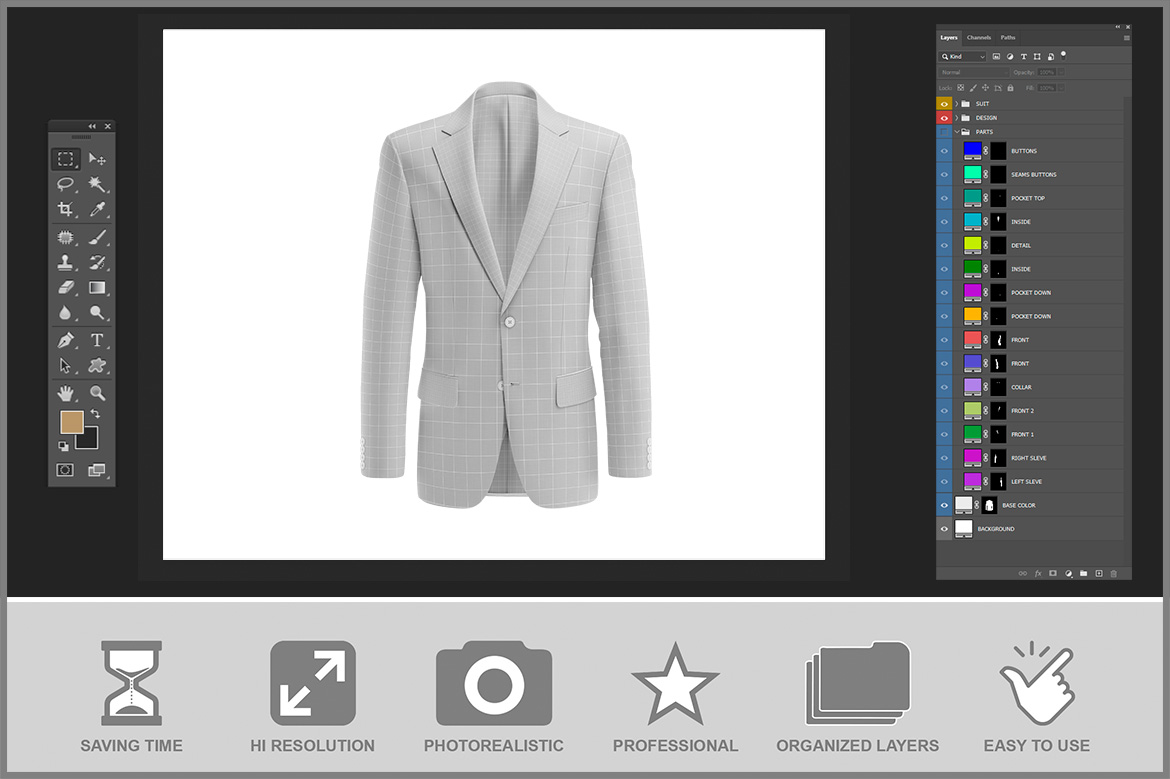Add a layer mask from panel footer
The height and width of the screenshot is (779, 1170).
(x=1053, y=573)
